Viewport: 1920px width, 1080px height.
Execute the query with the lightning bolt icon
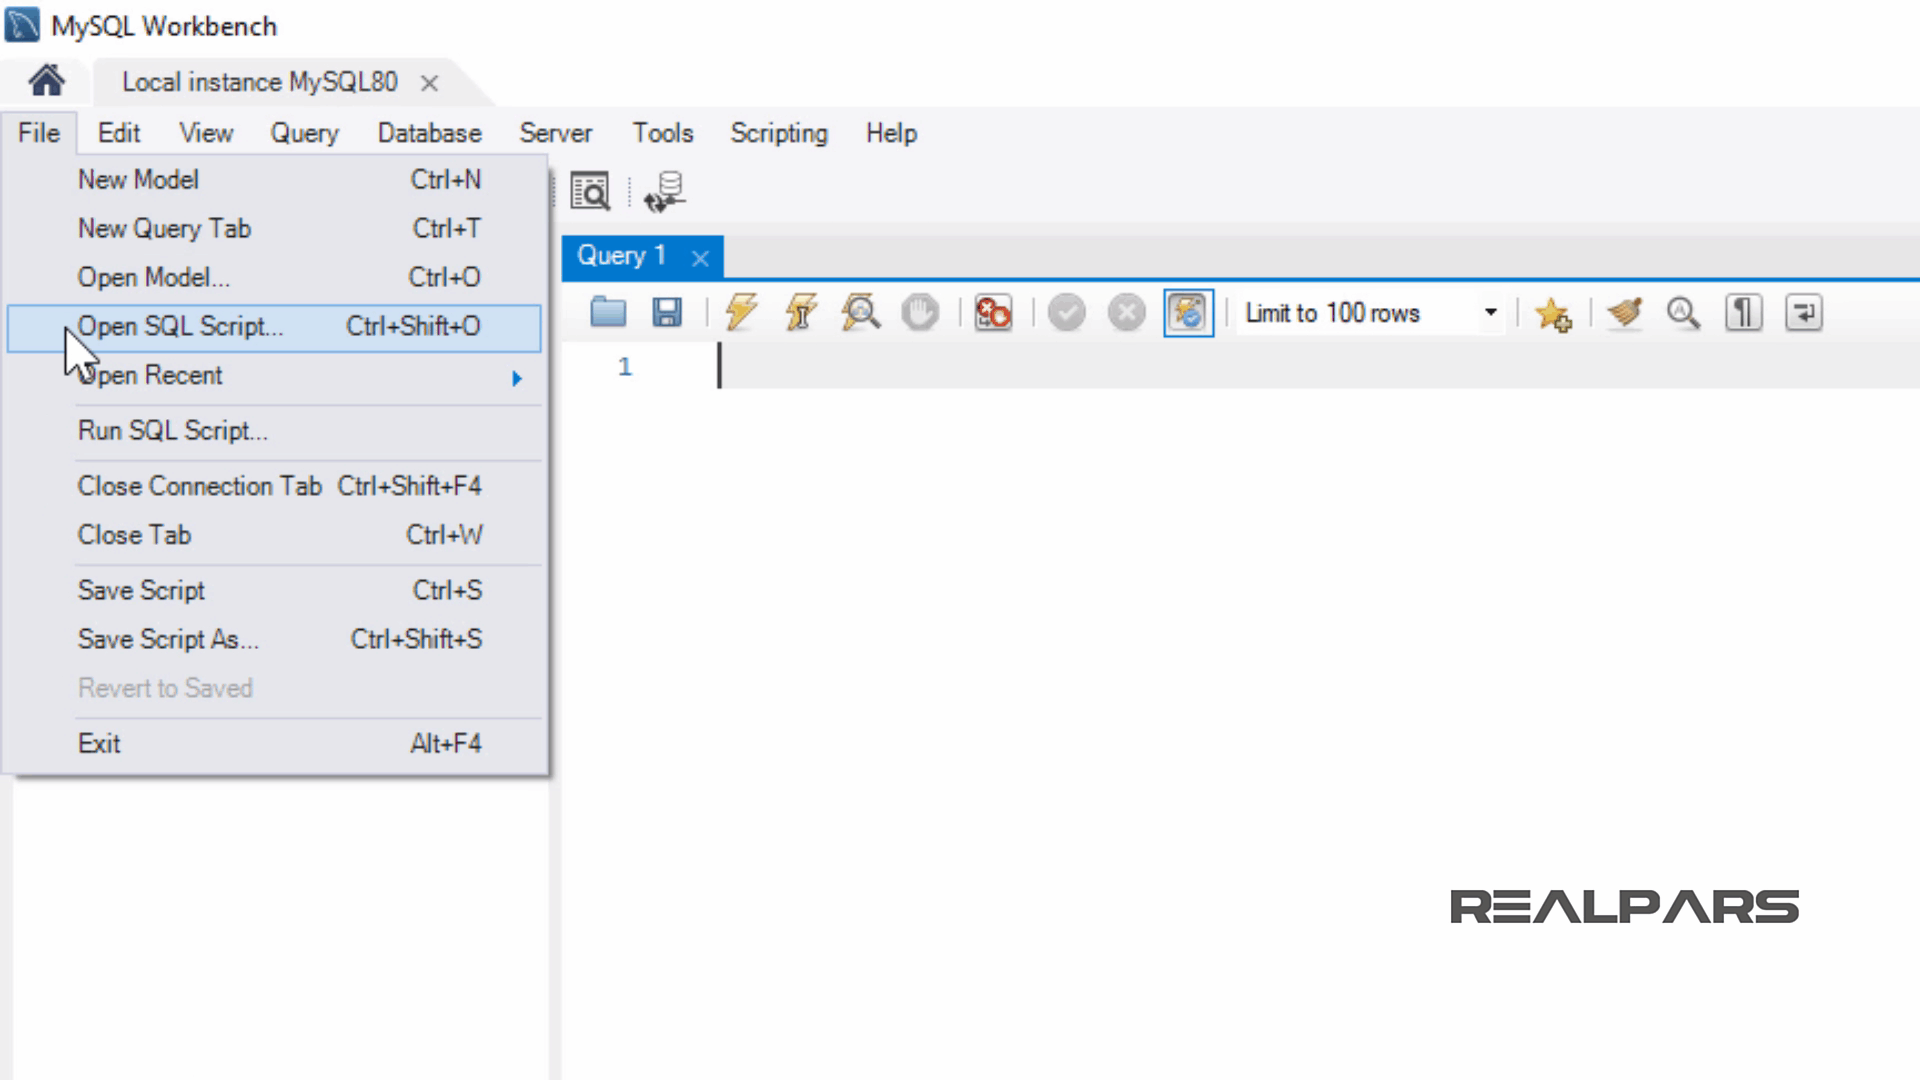coord(741,312)
